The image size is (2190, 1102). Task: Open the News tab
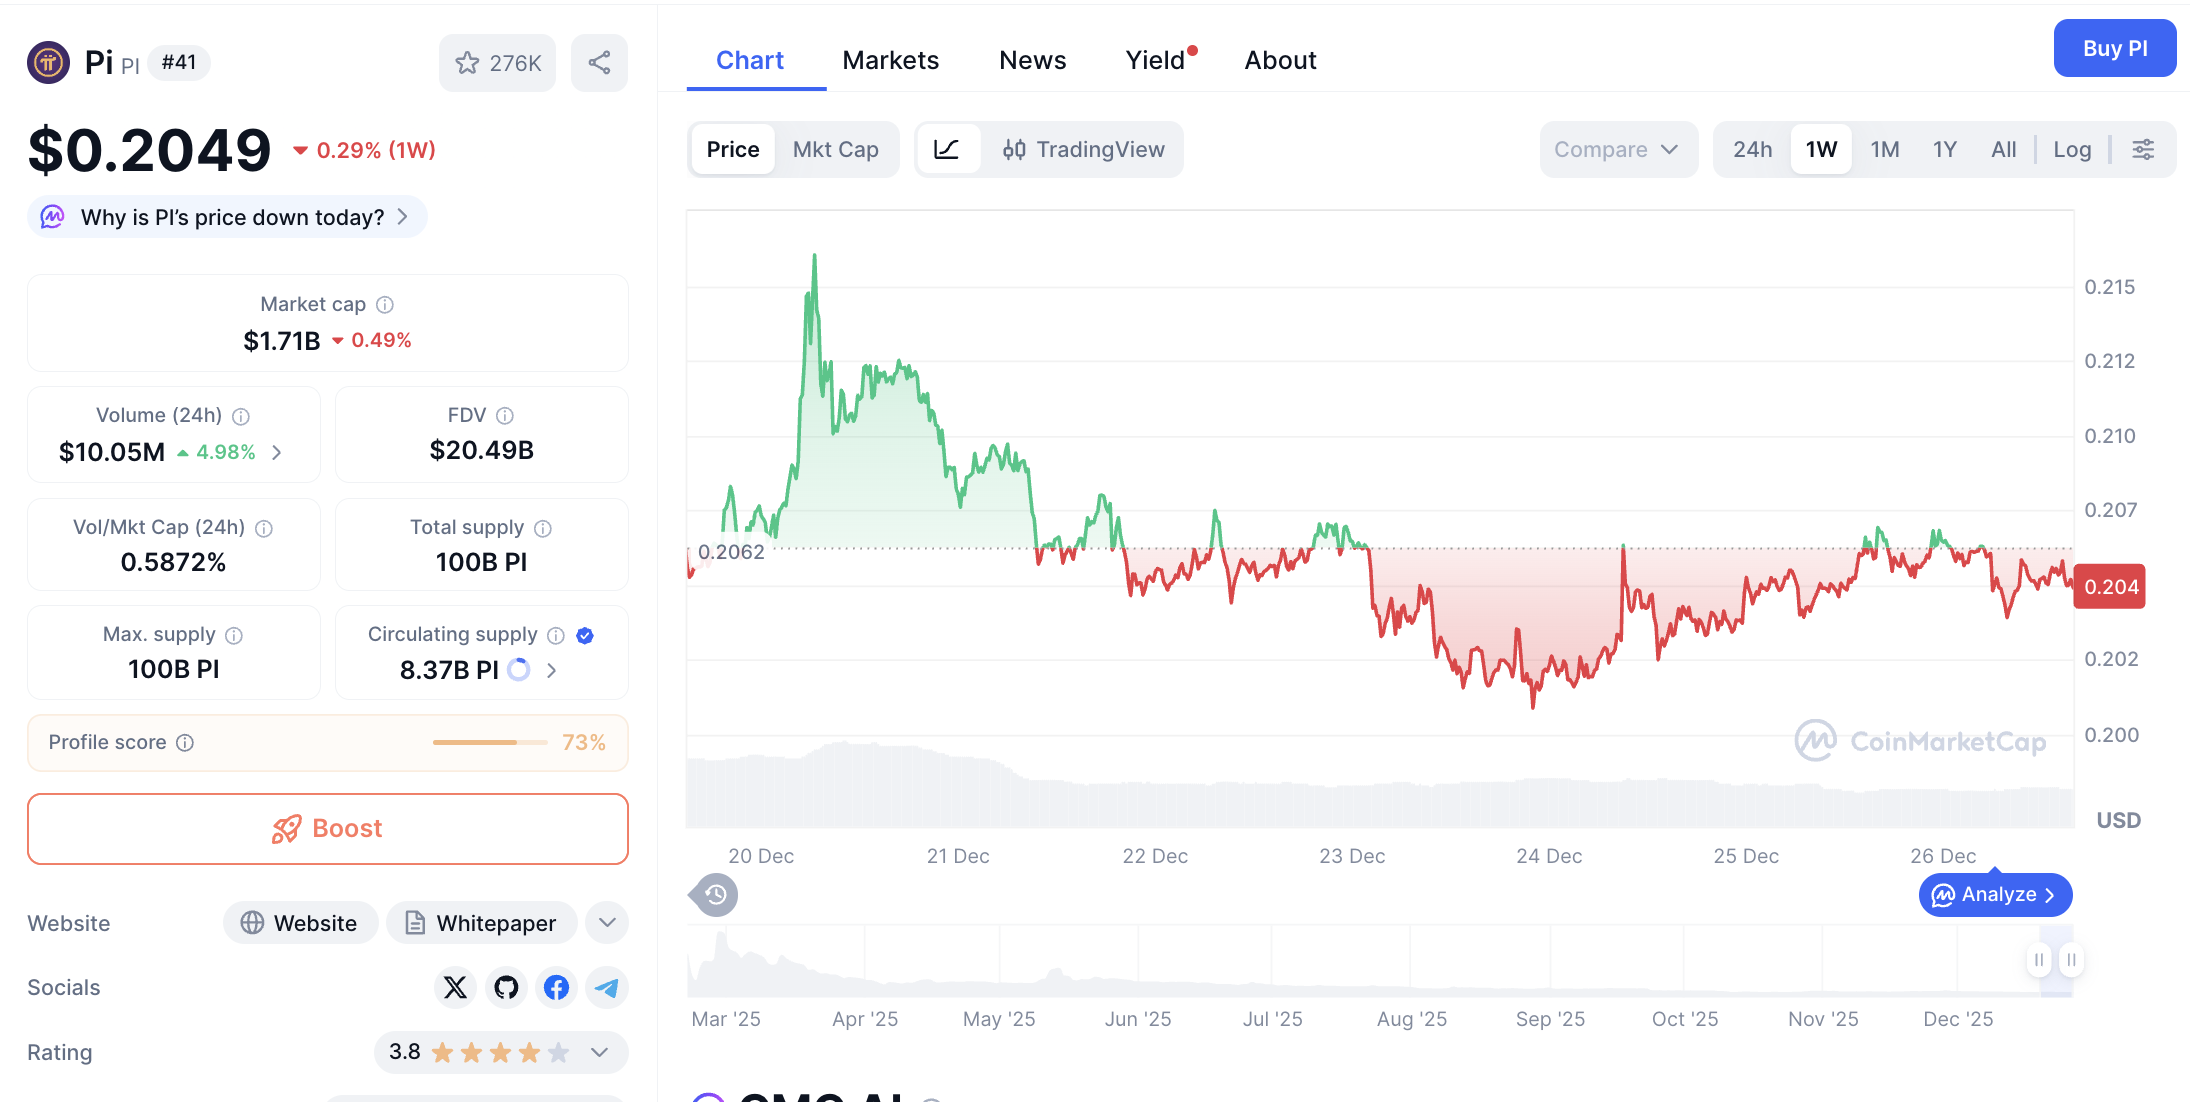click(x=1032, y=60)
